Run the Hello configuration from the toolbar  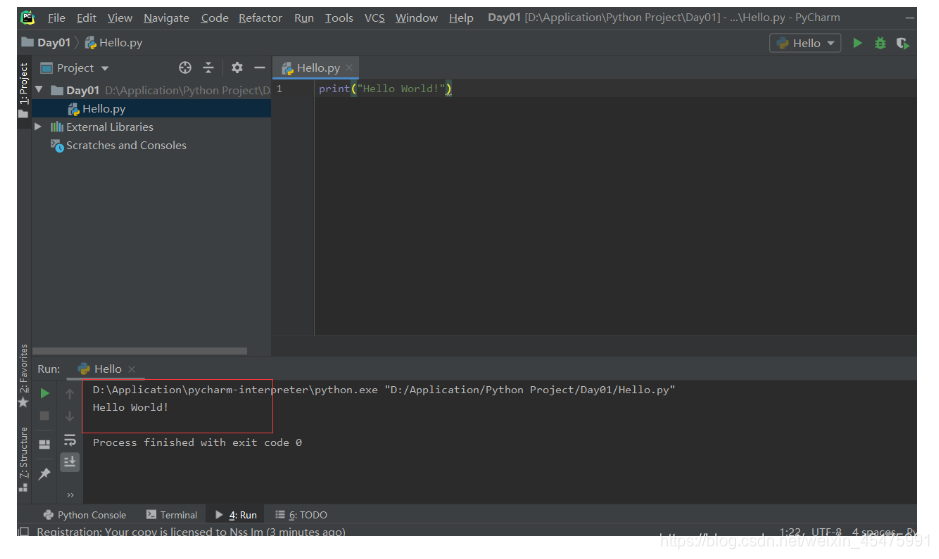pos(858,43)
